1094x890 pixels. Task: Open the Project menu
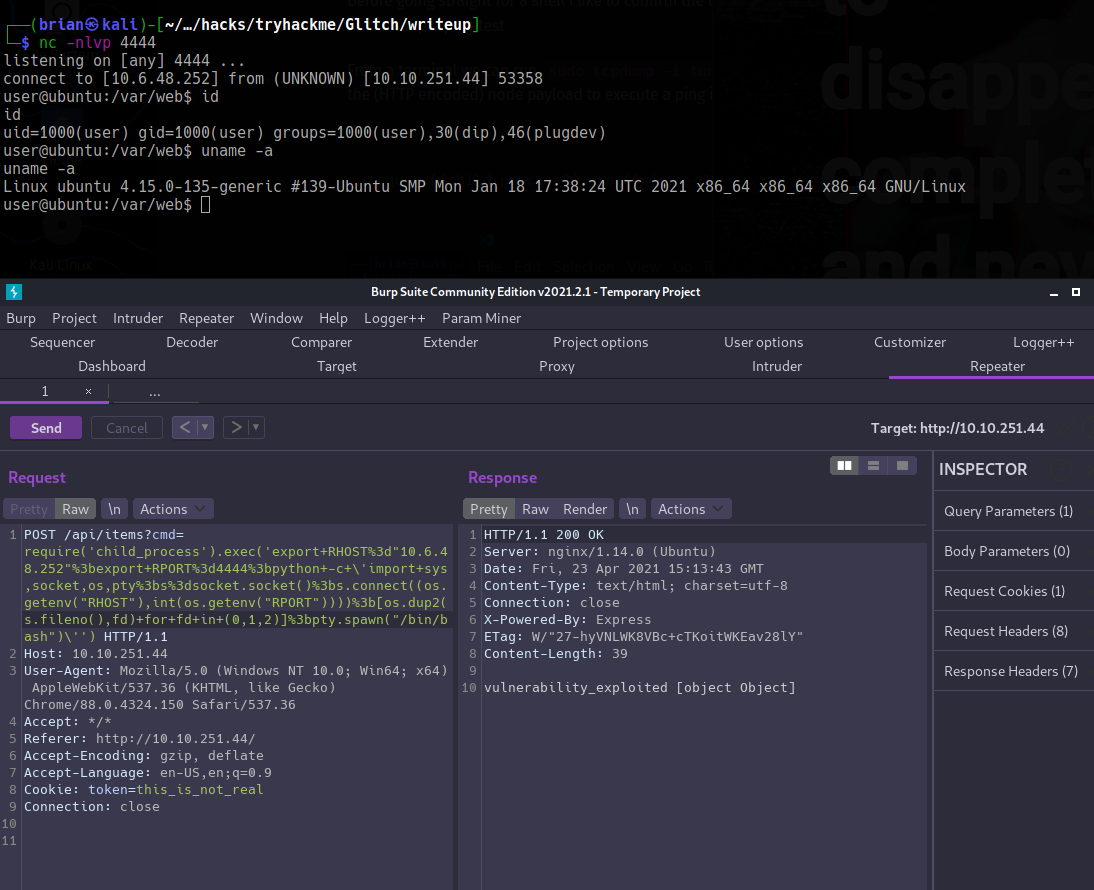74,318
